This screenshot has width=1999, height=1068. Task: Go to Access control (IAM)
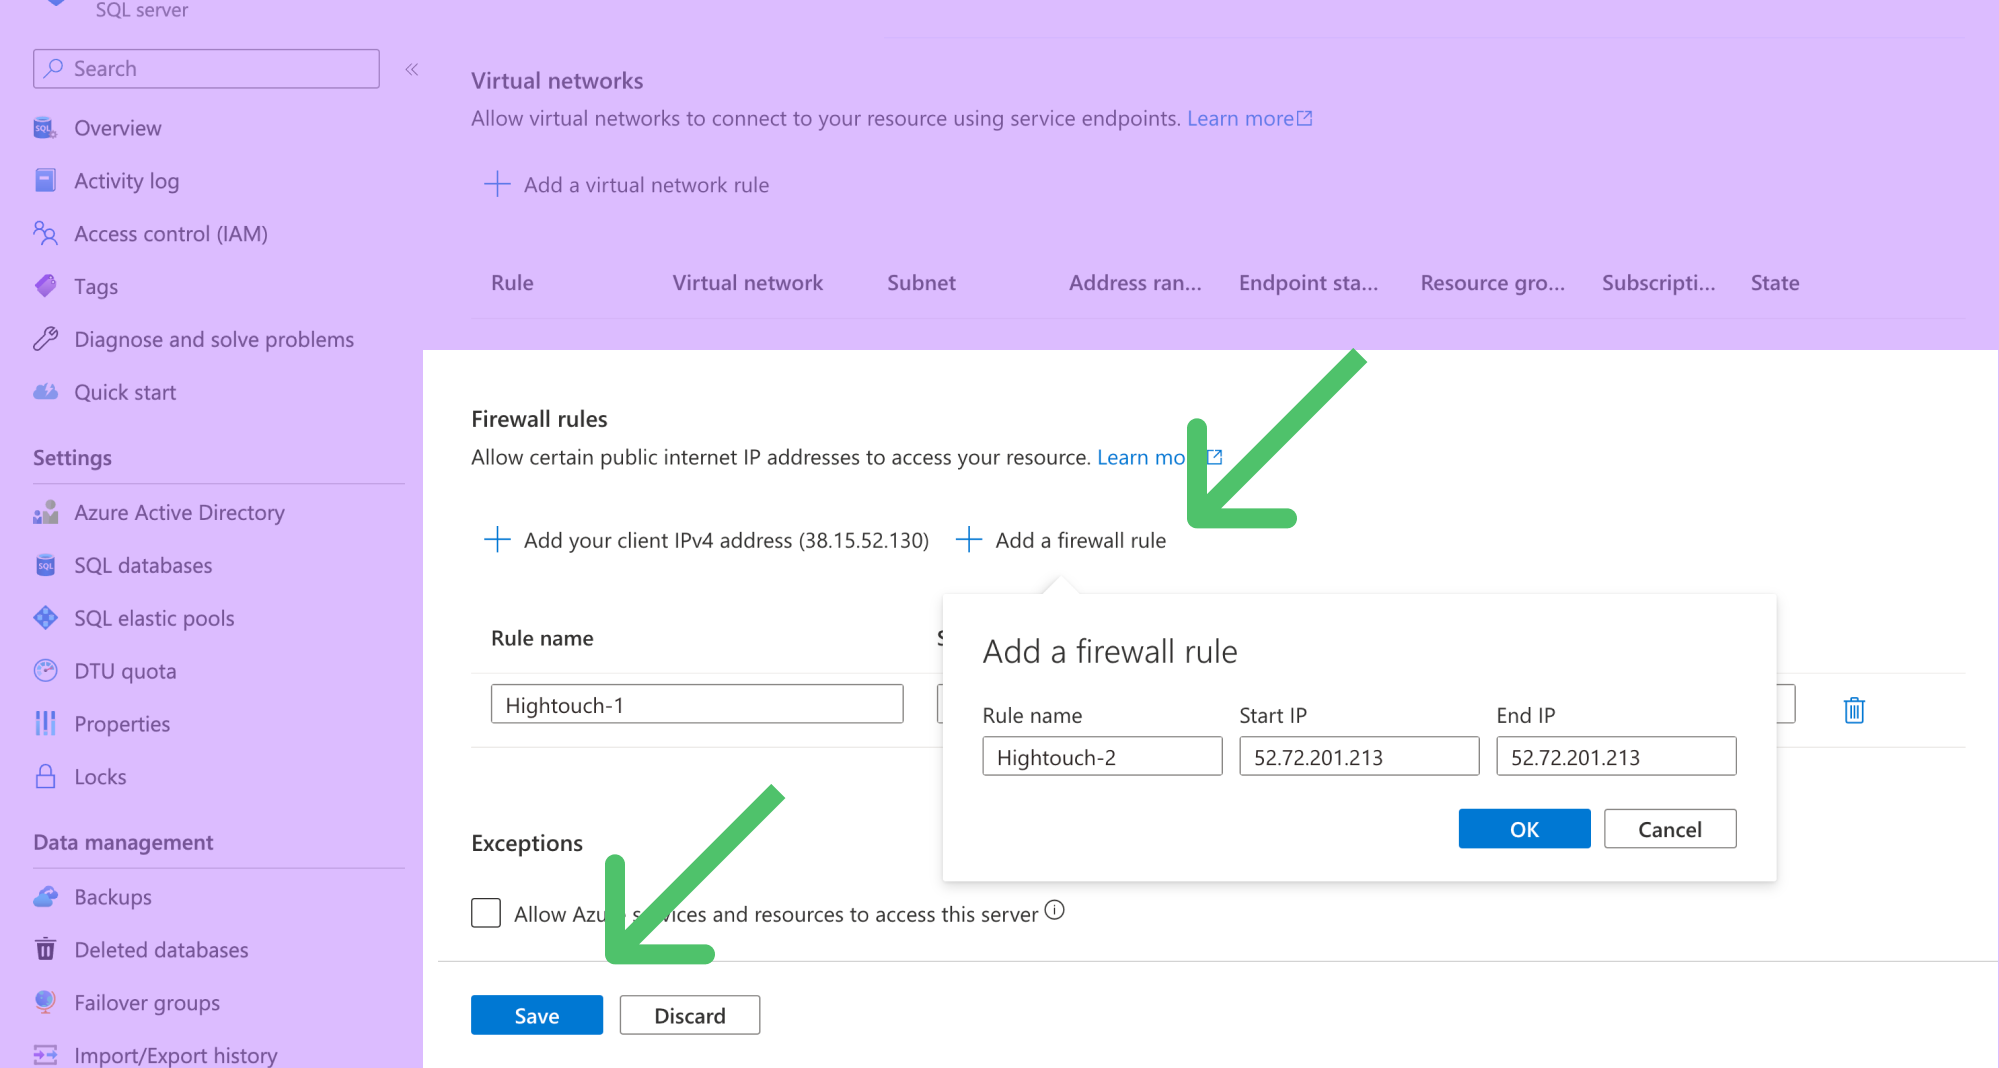click(171, 234)
